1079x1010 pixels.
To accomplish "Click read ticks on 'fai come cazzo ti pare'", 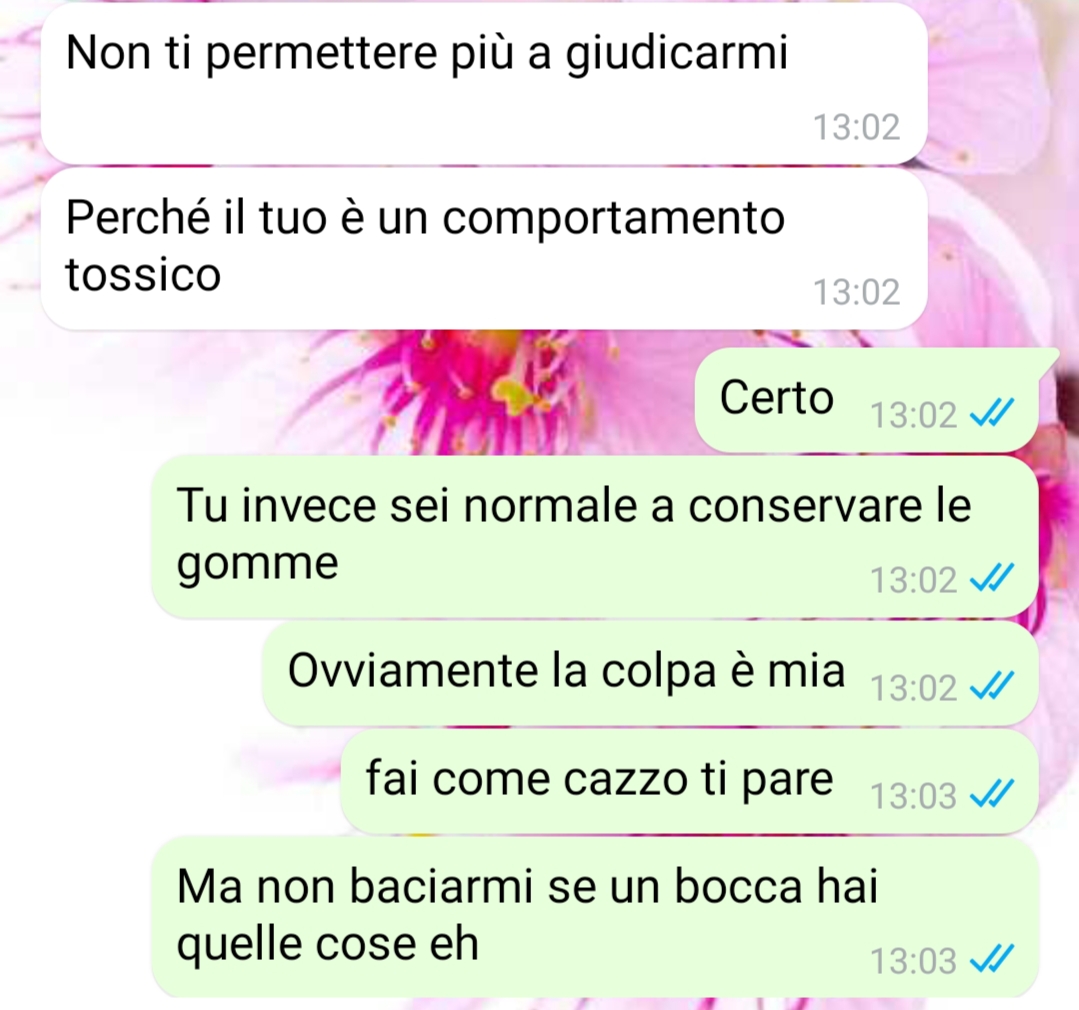I will pos(991,795).
